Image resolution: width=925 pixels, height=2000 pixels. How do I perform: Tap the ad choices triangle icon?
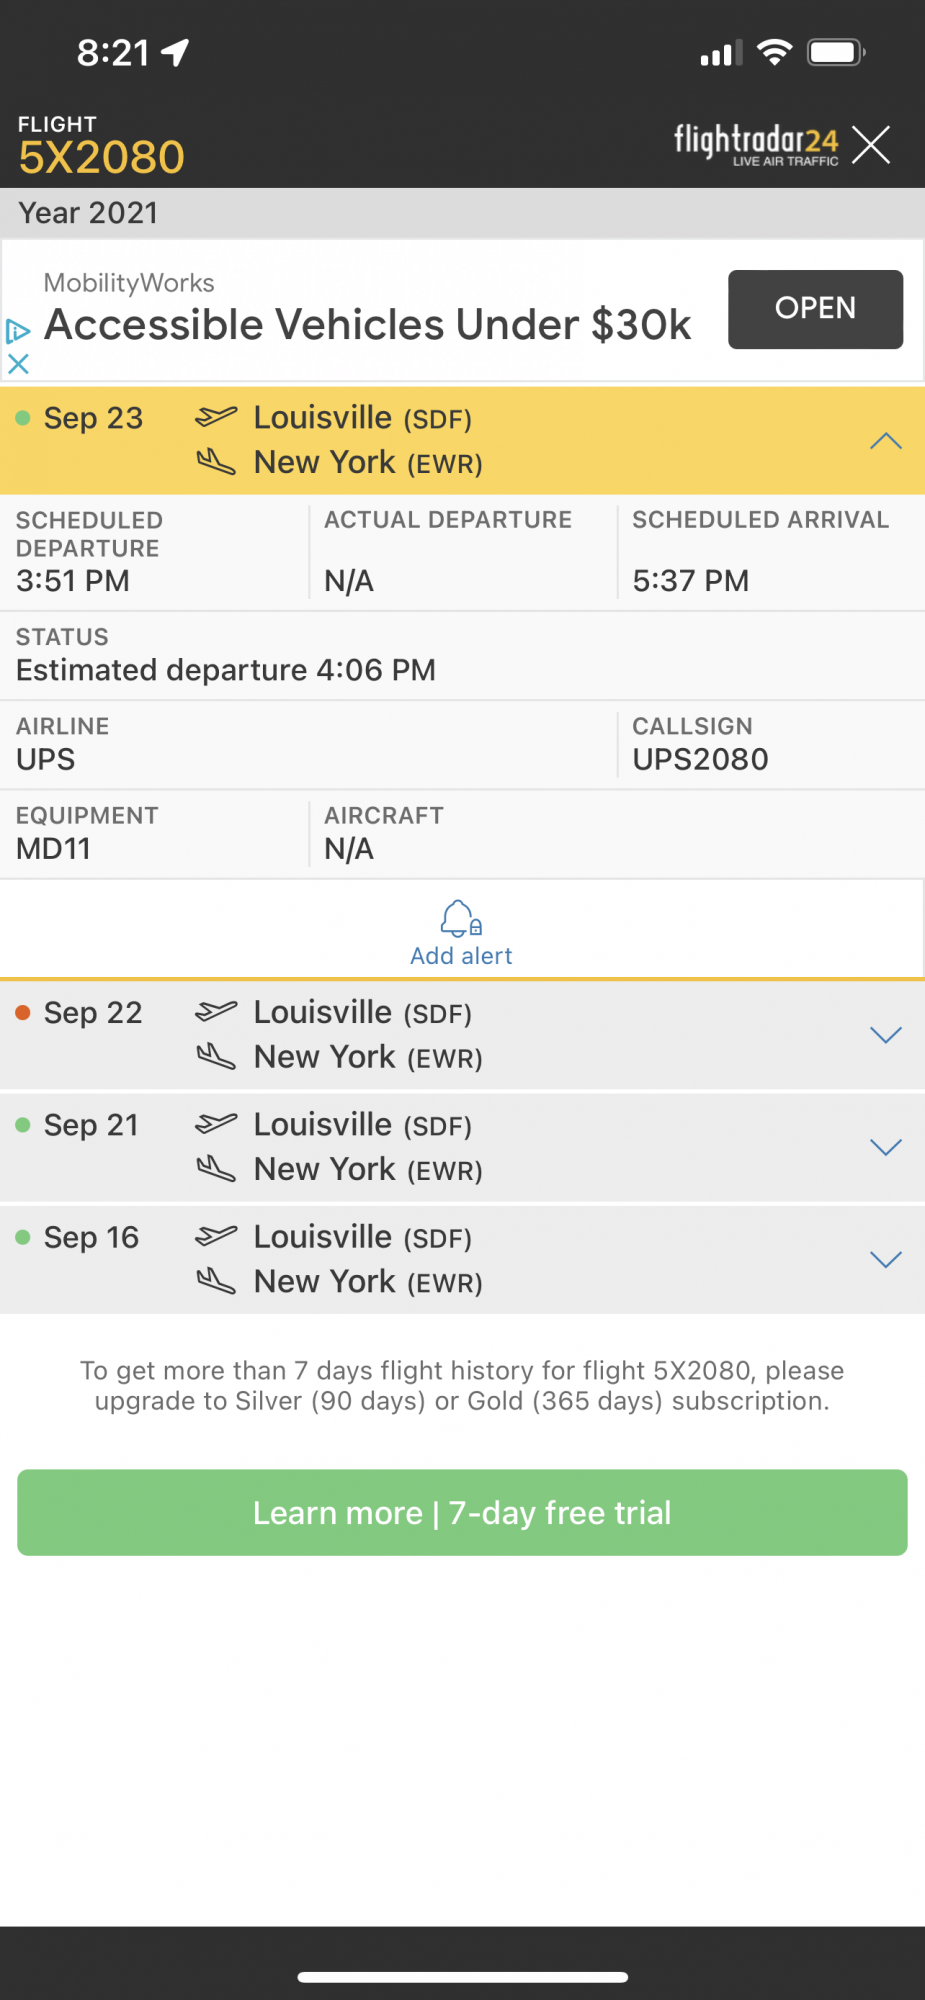[x=17, y=331]
